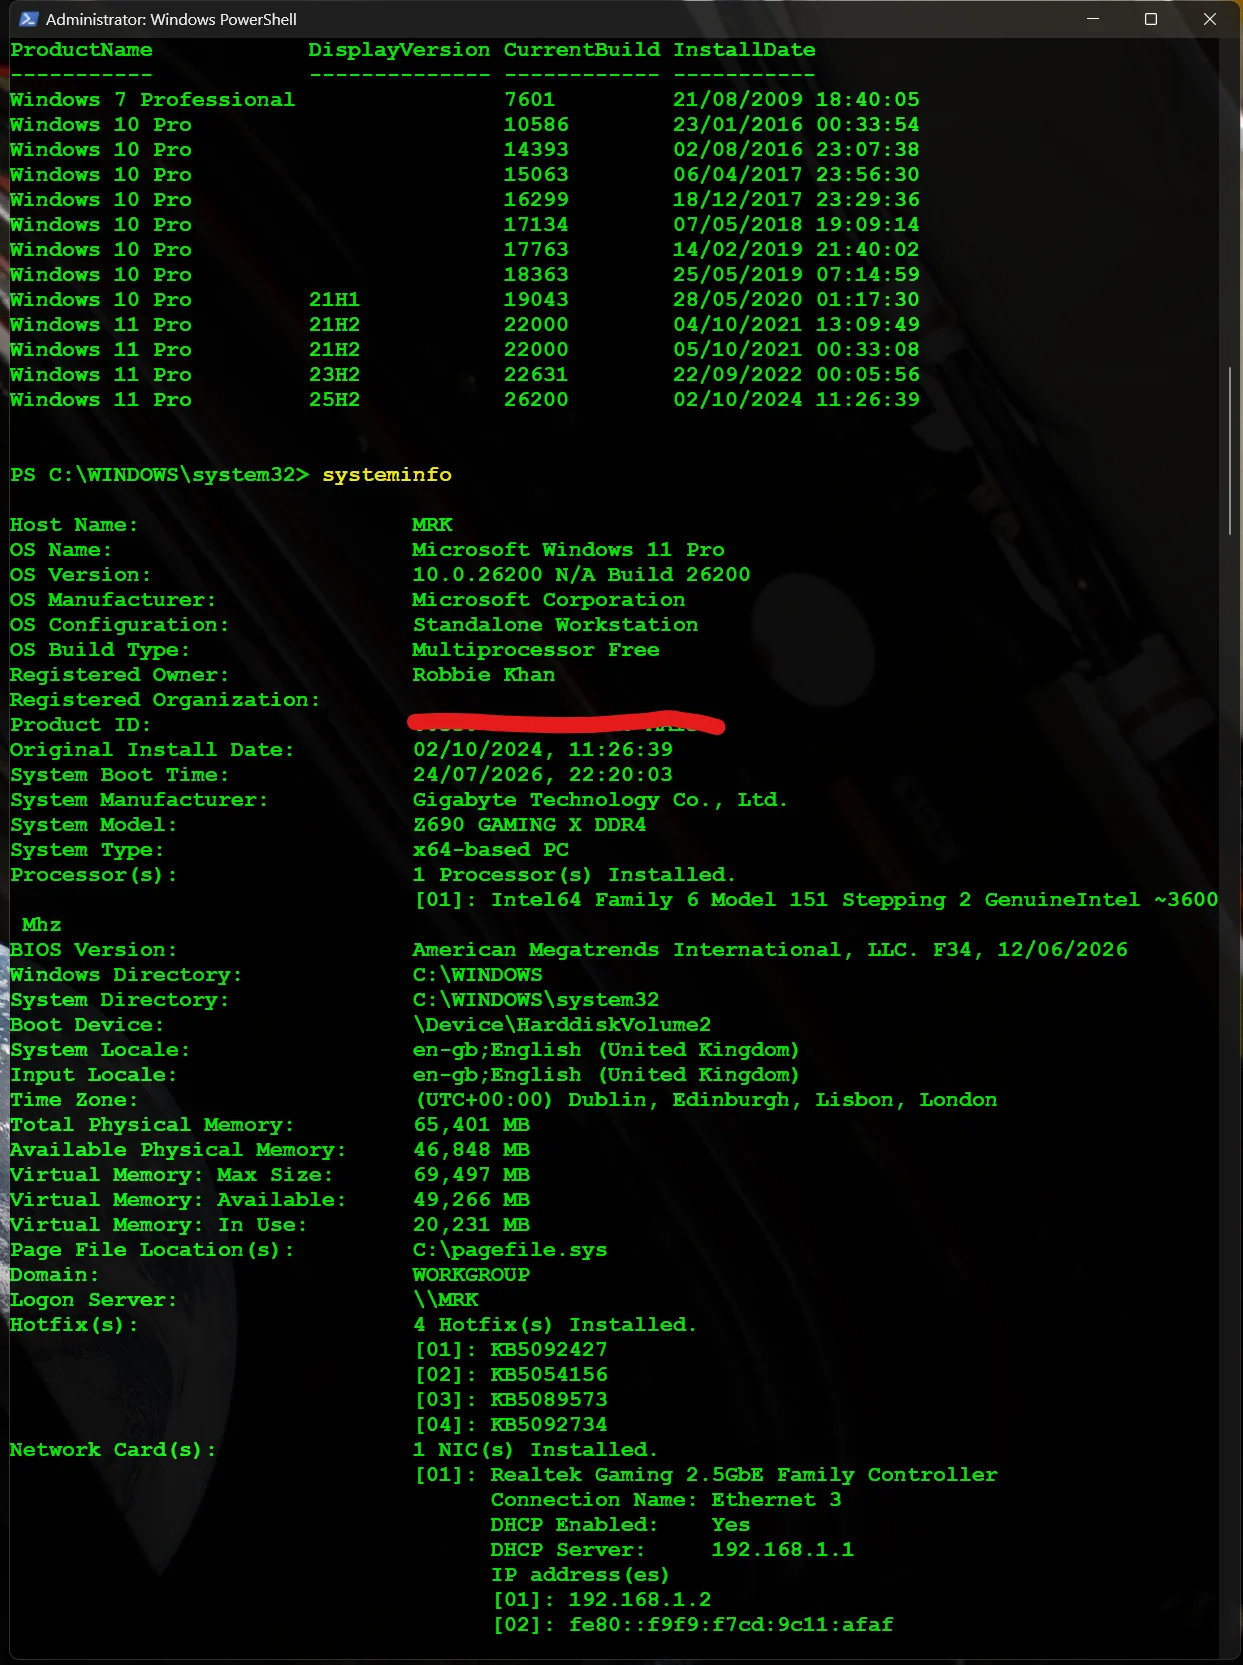Screen dimensions: 1243x1665
Task: Click the 'CurrentBuild' column header
Action: (582, 50)
